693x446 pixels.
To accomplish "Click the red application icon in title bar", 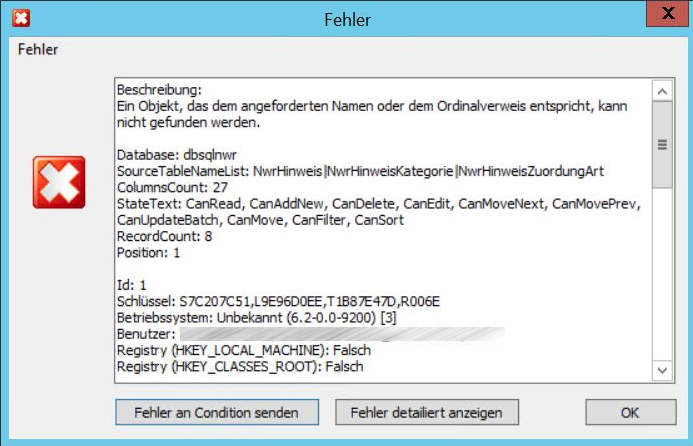I will point(19,18).
